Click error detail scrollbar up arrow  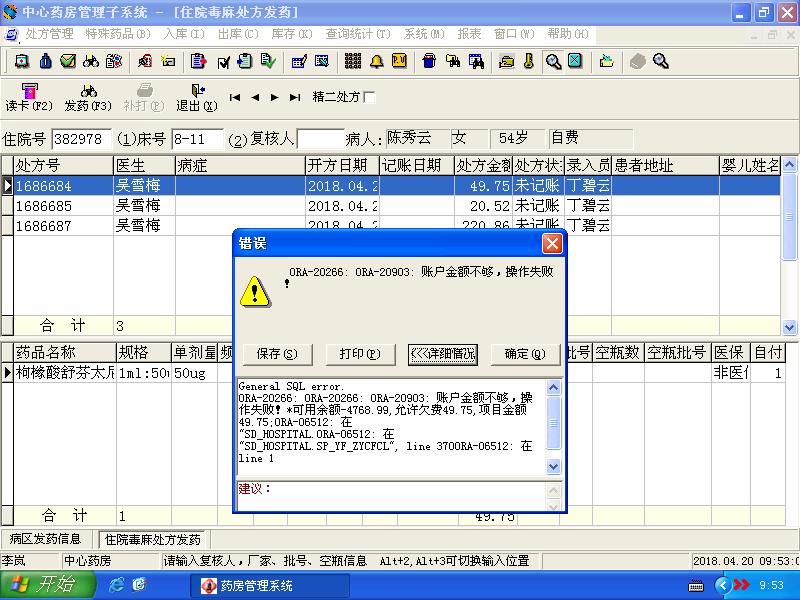[554, 388]
